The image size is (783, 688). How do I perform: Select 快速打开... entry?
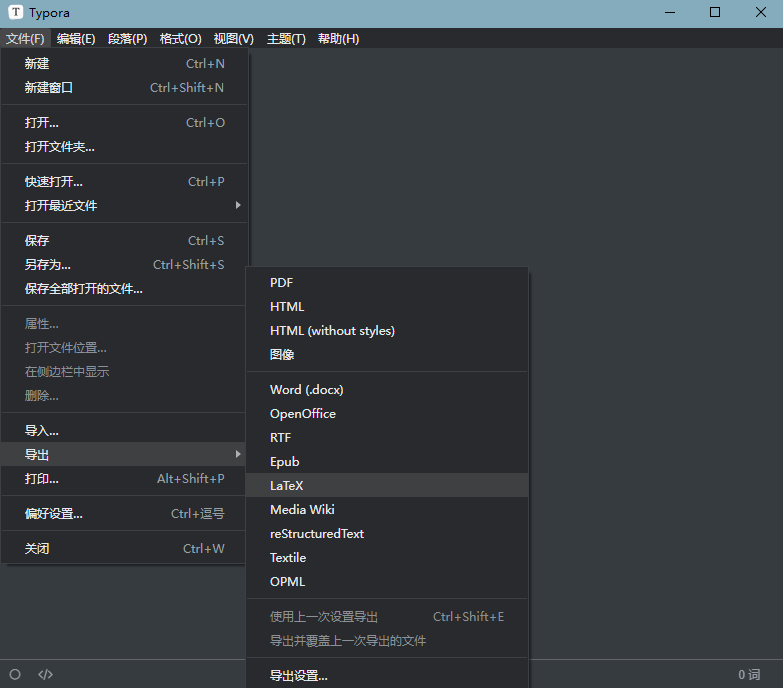tap(124, 182)
